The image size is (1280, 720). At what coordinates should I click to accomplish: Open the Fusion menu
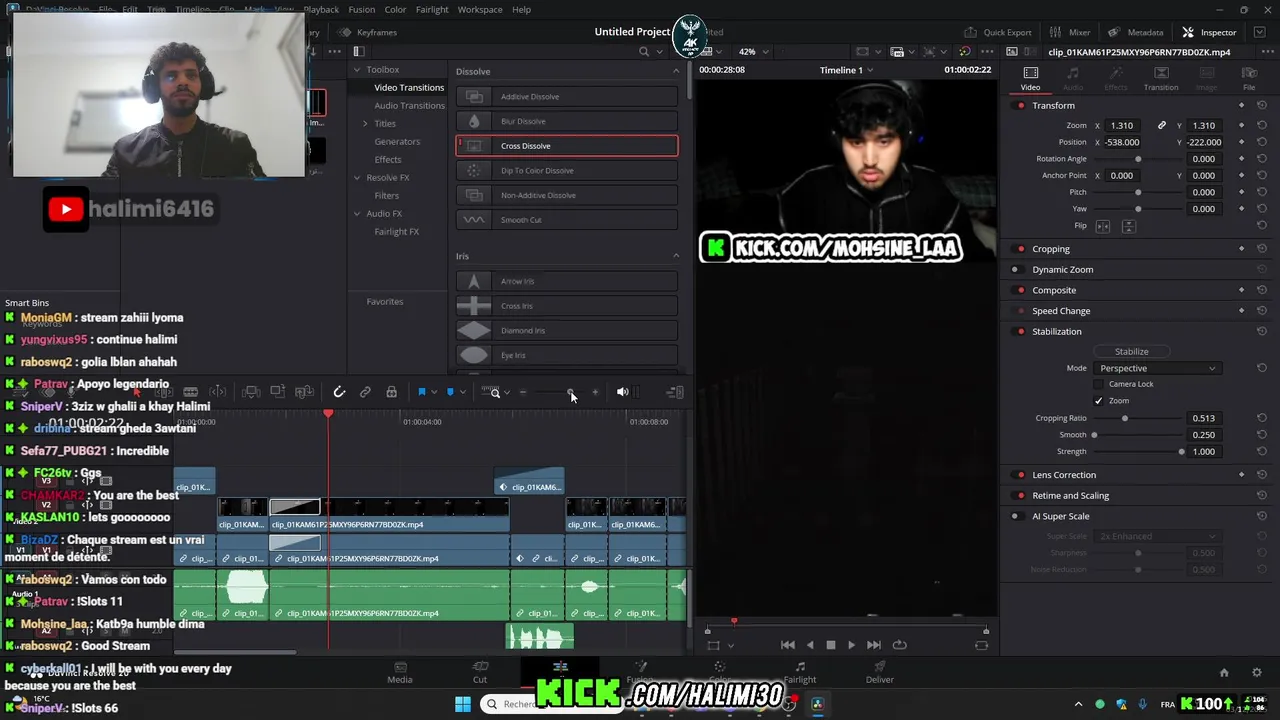pos(362,9)
